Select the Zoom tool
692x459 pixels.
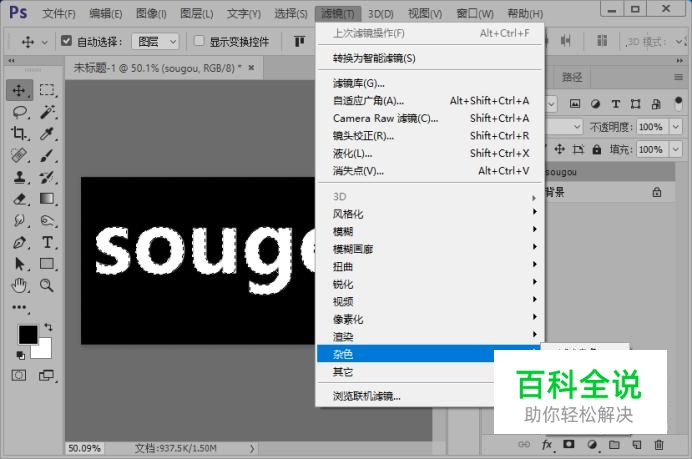point(47,286)
